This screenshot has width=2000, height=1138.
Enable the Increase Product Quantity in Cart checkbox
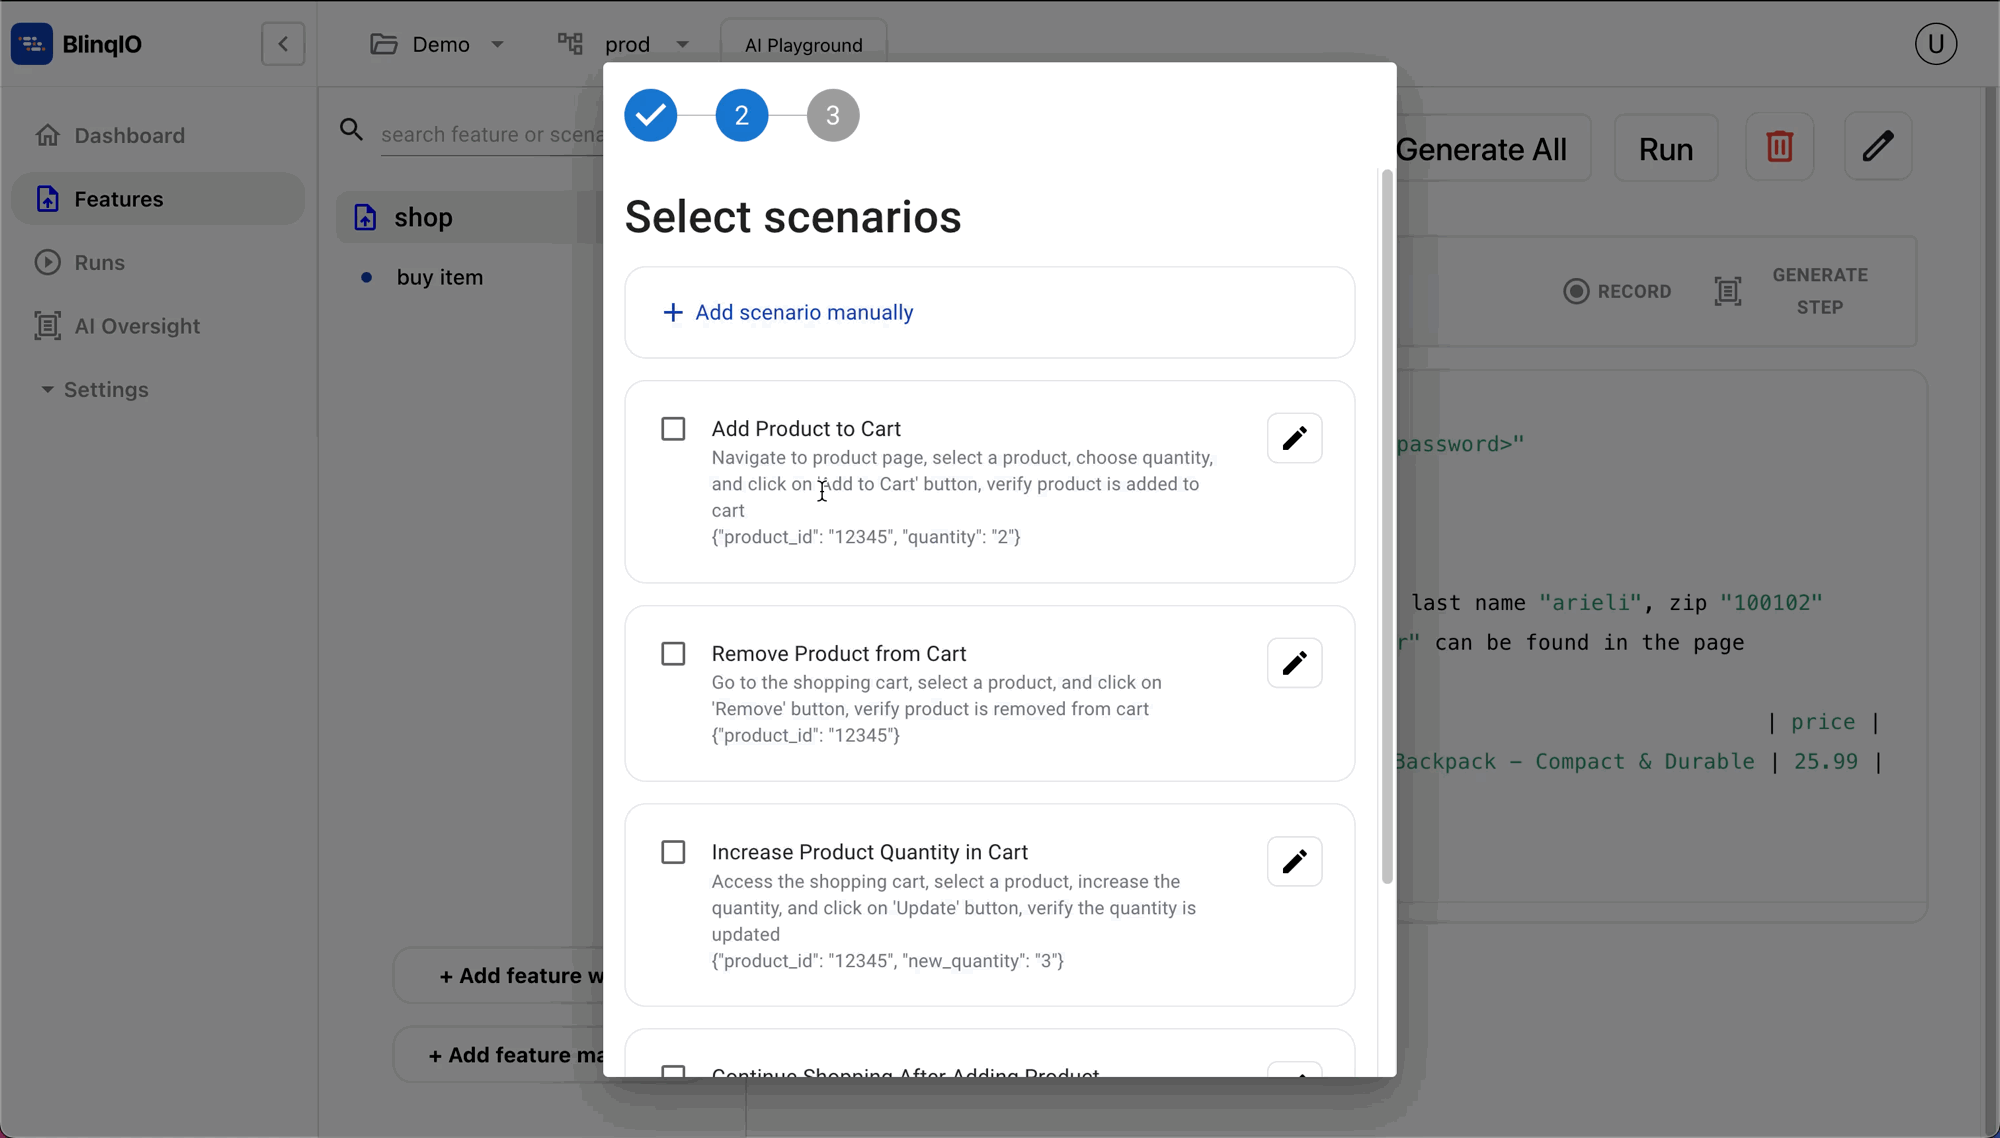tap(673, 851)
